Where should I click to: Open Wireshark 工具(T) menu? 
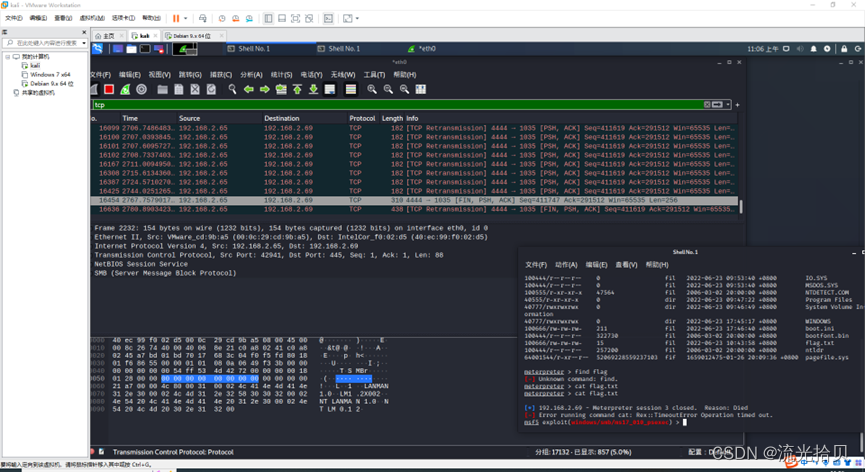click(x=374, y=74)
